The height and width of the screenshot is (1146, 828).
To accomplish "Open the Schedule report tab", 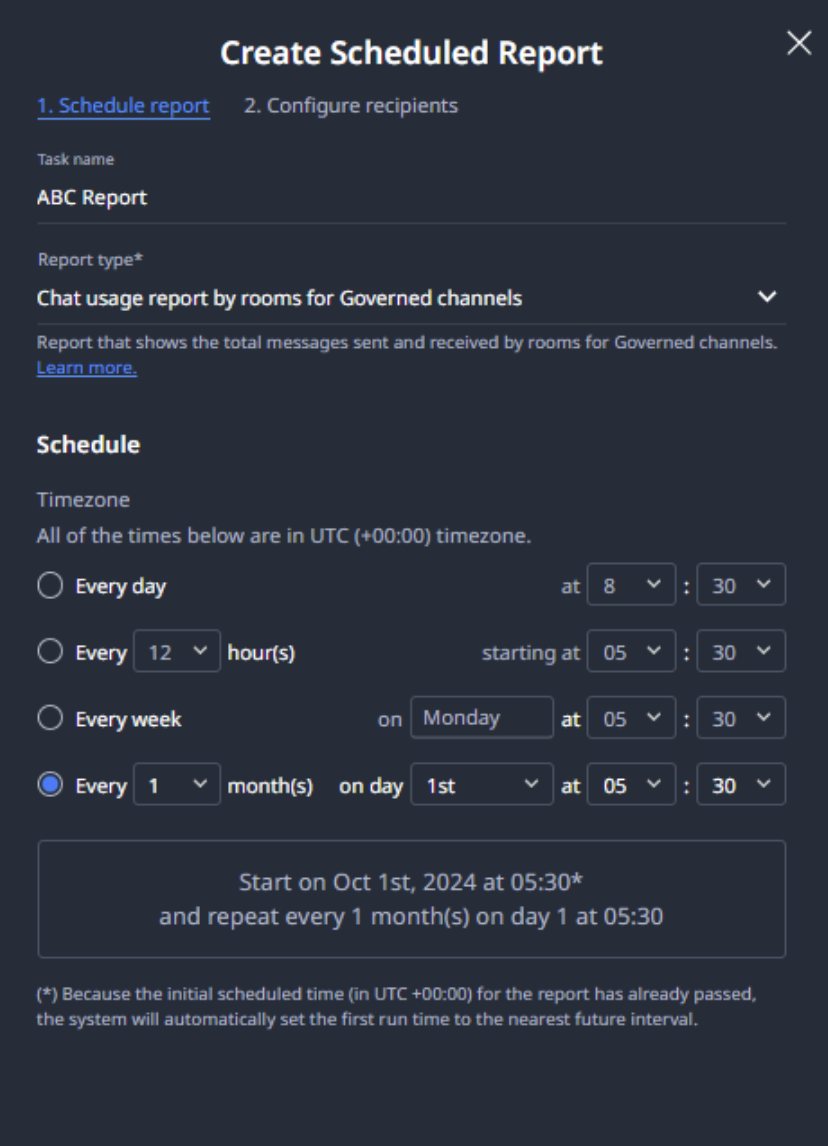I will coord(124,106).
